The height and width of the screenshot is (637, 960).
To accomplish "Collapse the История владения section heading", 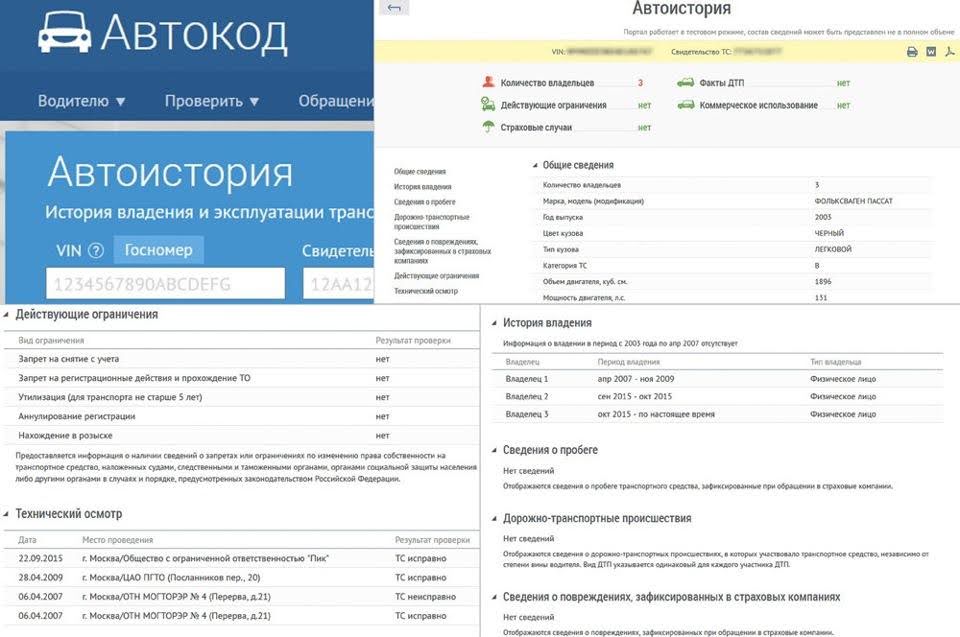I will (542, 323).
